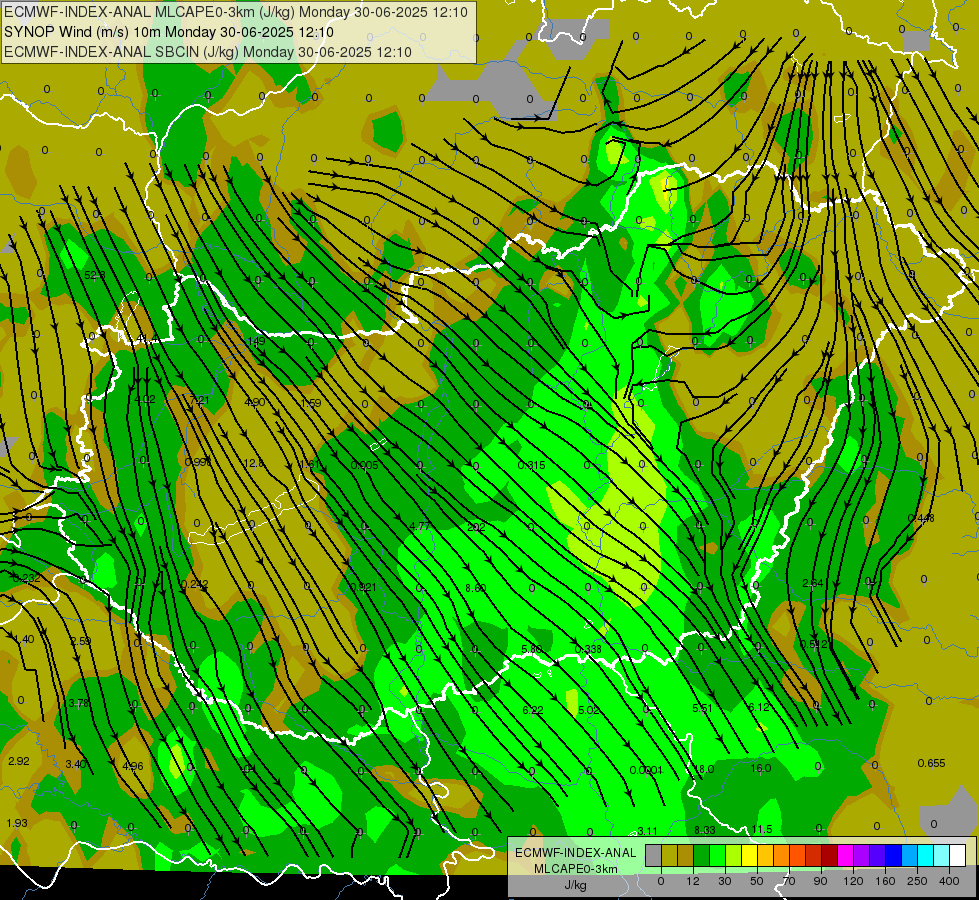Click the map value 2.92
This screenshot has width=979, height=900.
[18, 761]
